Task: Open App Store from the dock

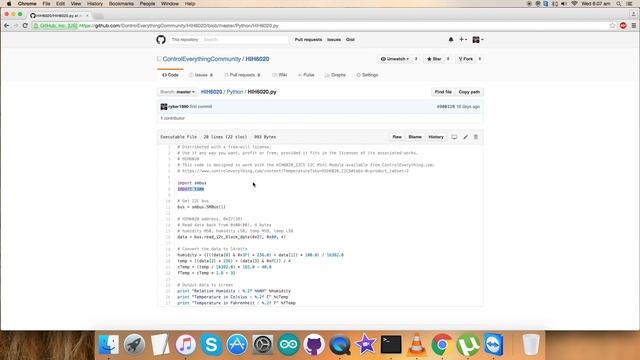Action: (237, 344)
